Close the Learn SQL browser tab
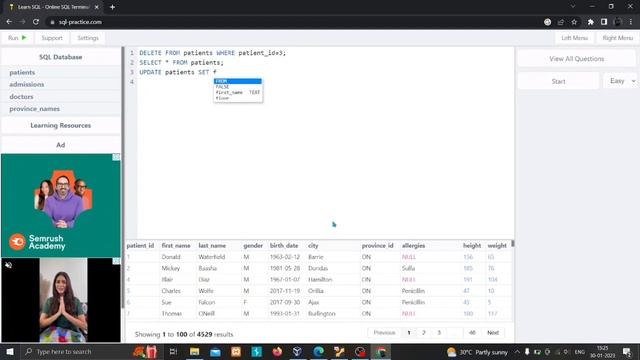Image resolution: width=640 pixels, height=360 pixels. click(96, 7)
